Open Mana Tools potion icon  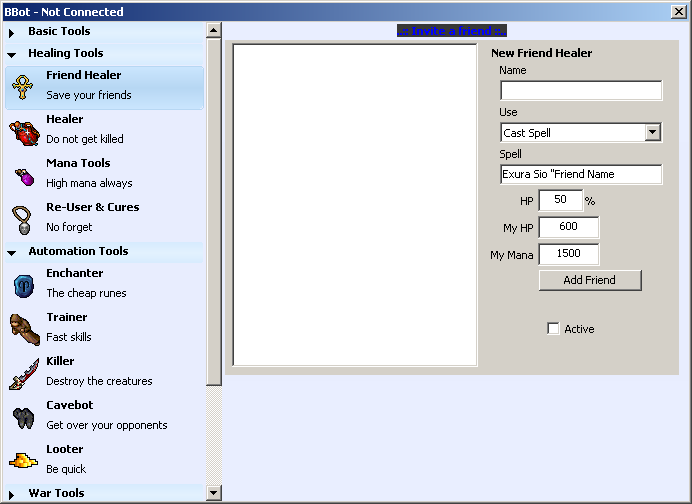coord(24,176)
